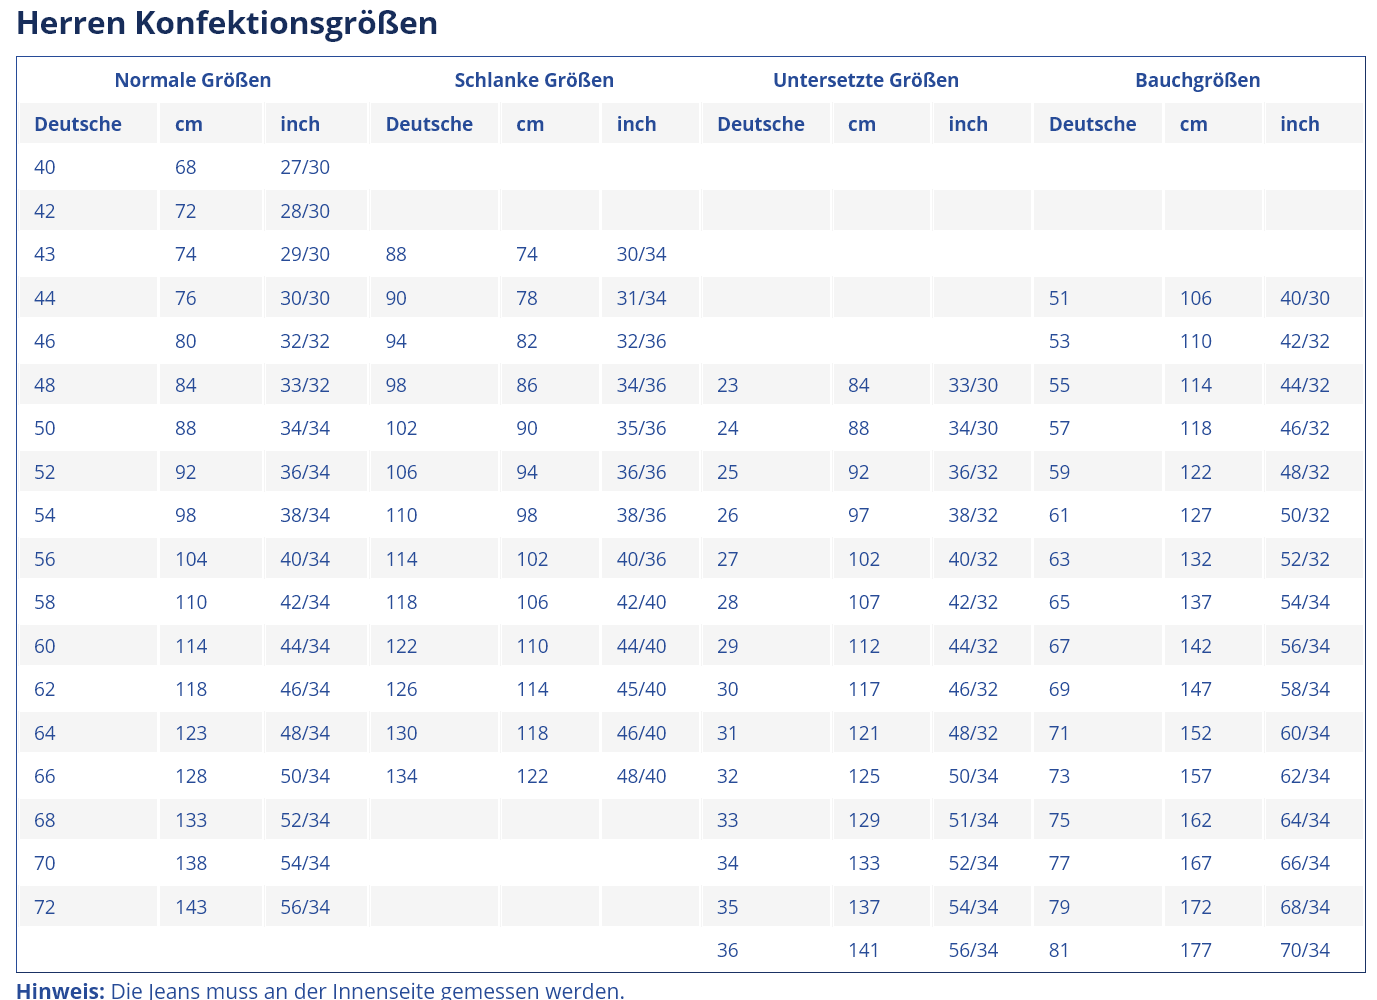The height and width of the screenshot is (1000, 1377).
Task: Select German size 134 in Schlanke Größen
Action: point(401,776)
